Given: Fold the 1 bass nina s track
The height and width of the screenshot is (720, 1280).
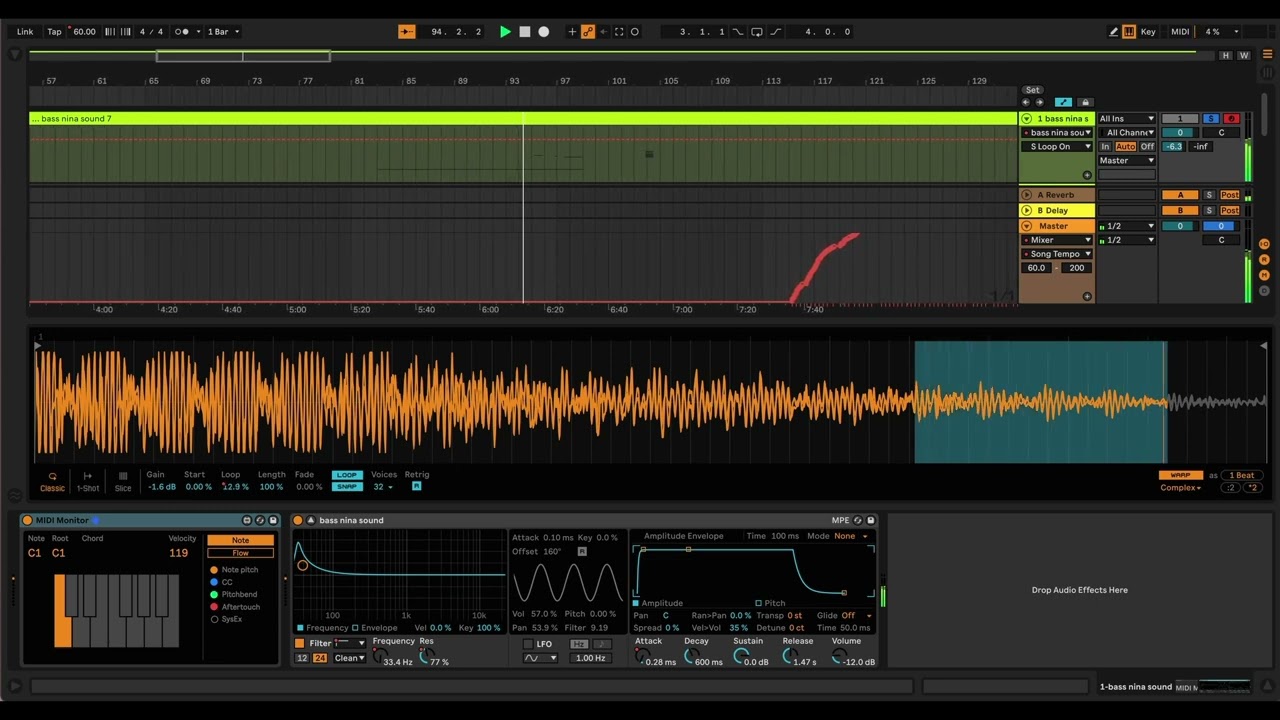Looking at the screenshot, I should (1026, 118).
